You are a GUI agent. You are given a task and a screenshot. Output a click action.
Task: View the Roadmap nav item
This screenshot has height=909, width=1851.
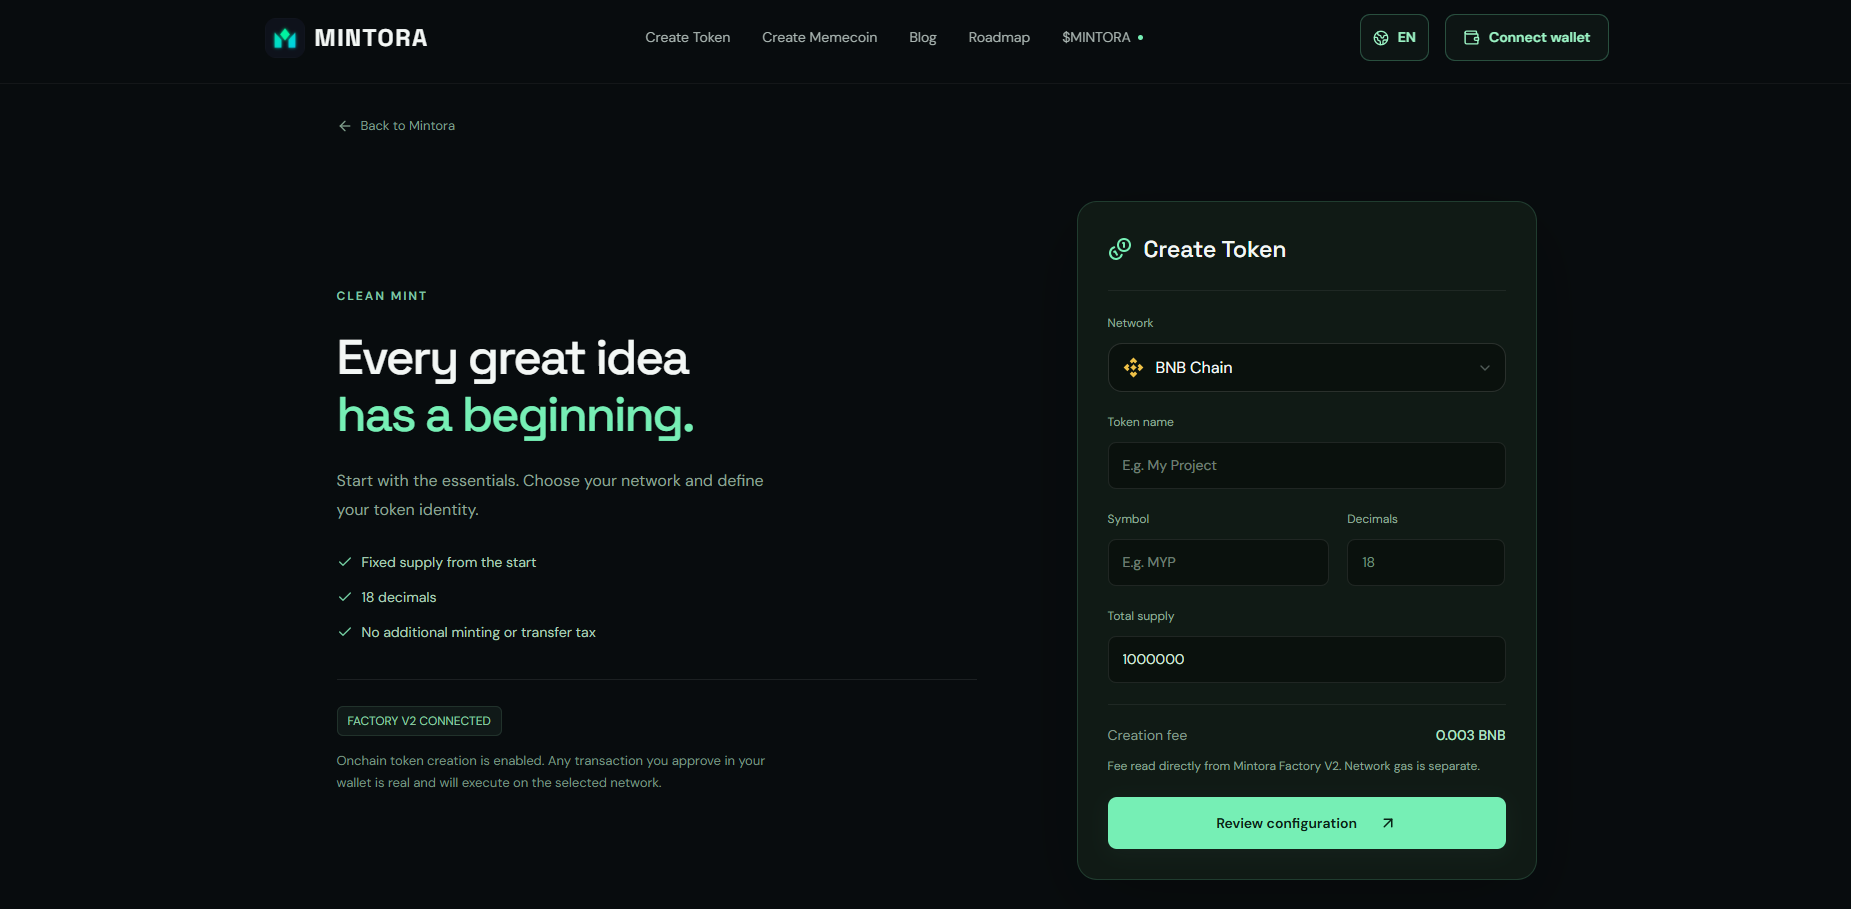coord(999,38)
